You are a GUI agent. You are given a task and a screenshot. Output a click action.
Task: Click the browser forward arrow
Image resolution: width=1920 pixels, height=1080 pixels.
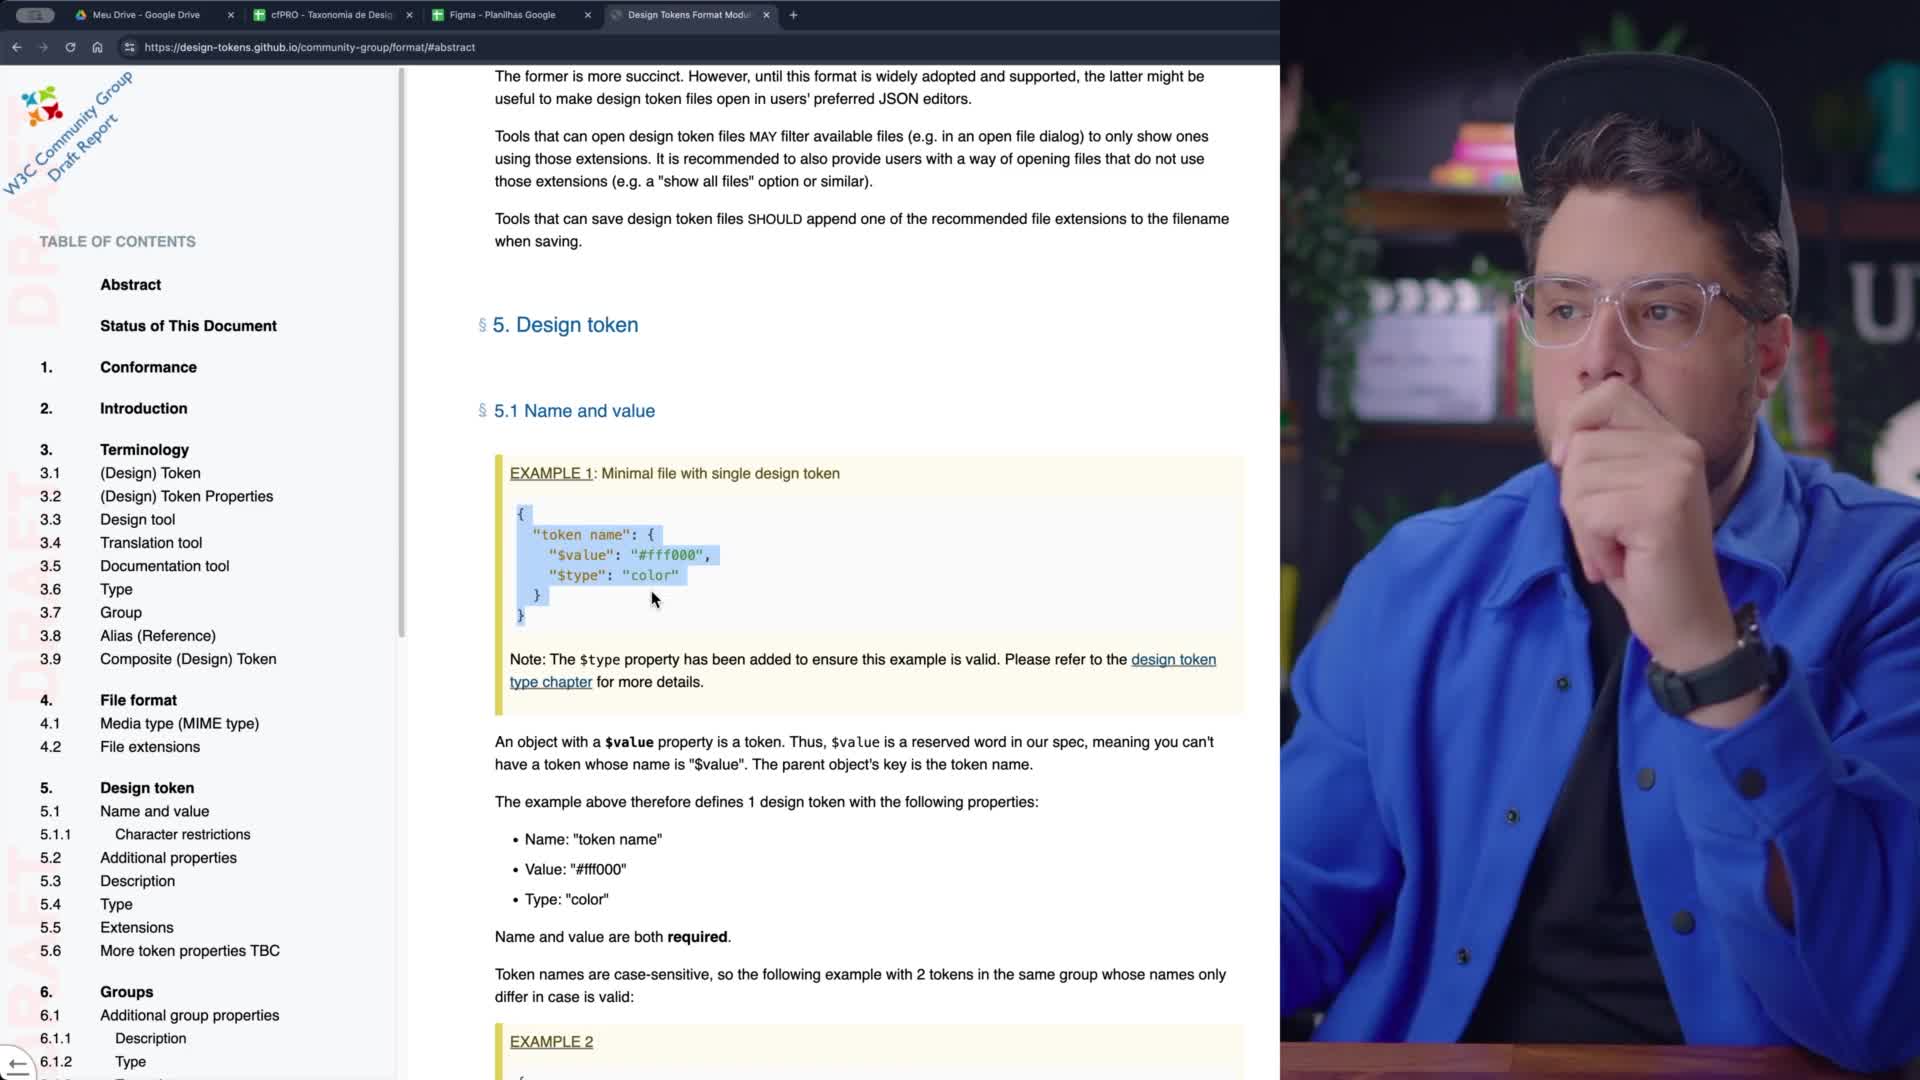point(43,47)
